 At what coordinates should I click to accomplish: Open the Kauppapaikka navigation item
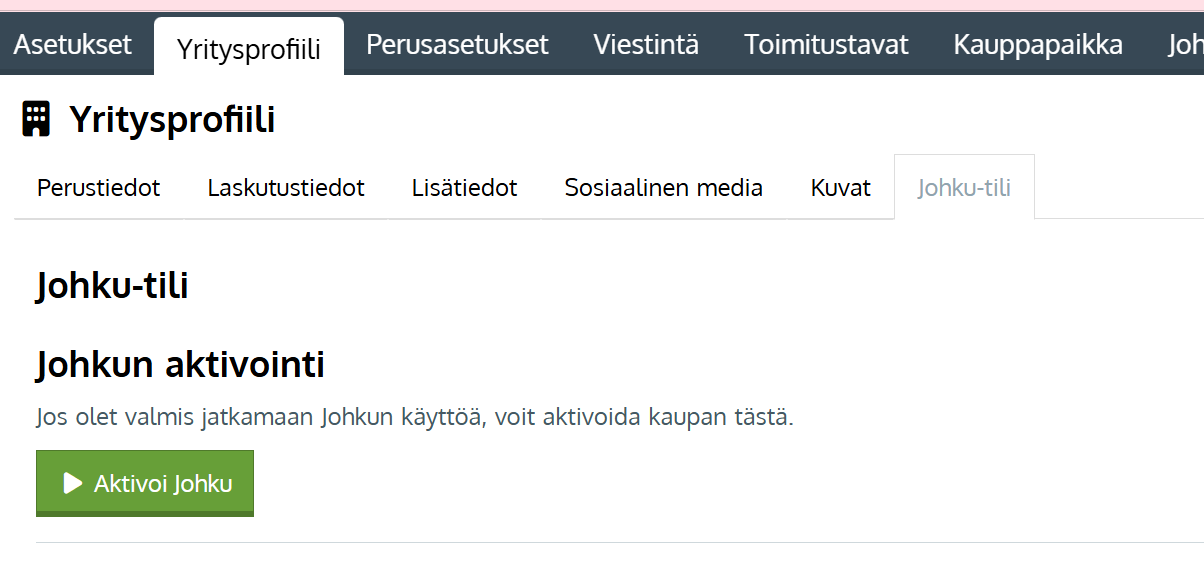click(1038, 45)
